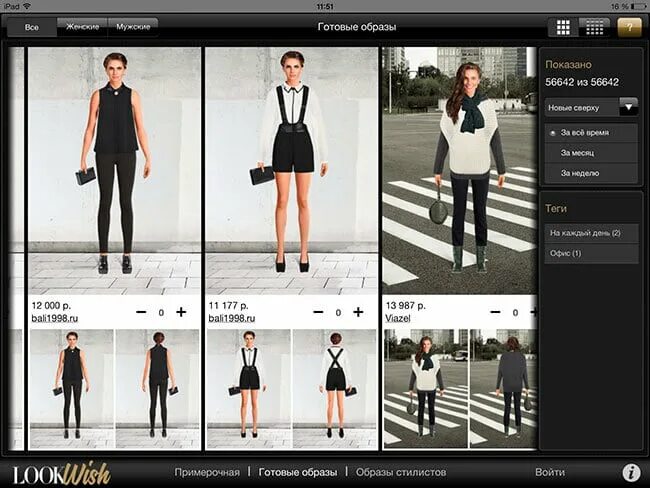Filter by tag Офис (1)

(x=591, y=253)
